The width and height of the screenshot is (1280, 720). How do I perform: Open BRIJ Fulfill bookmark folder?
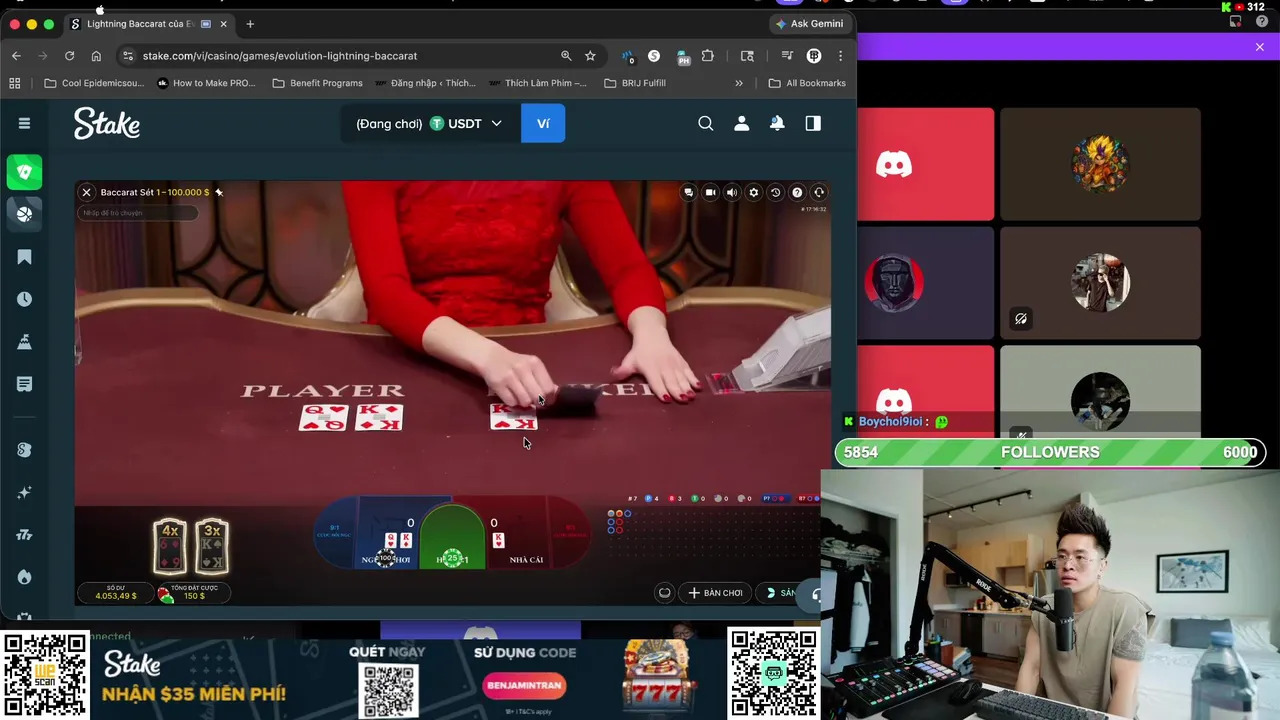[635, 83]
